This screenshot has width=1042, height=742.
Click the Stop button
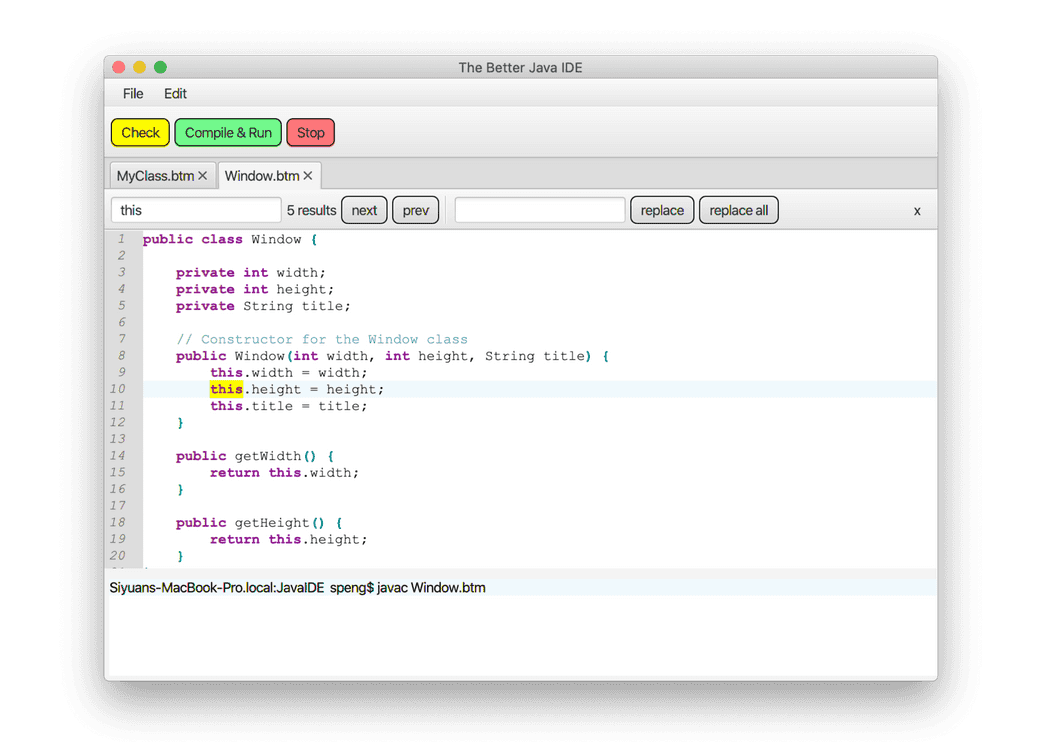310,132
